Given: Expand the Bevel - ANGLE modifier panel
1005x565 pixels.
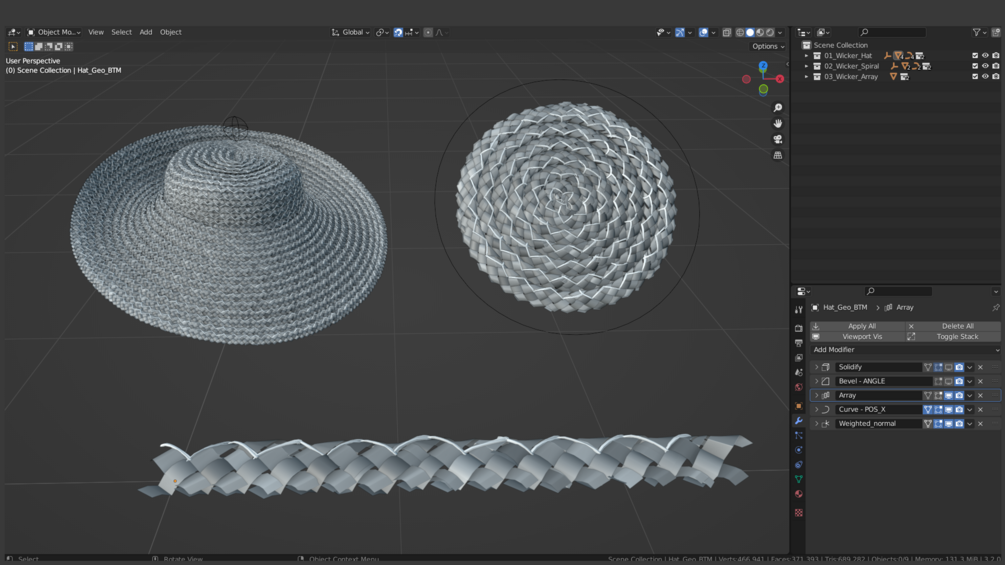Looking at the screenshot, I should click(816, 381).
